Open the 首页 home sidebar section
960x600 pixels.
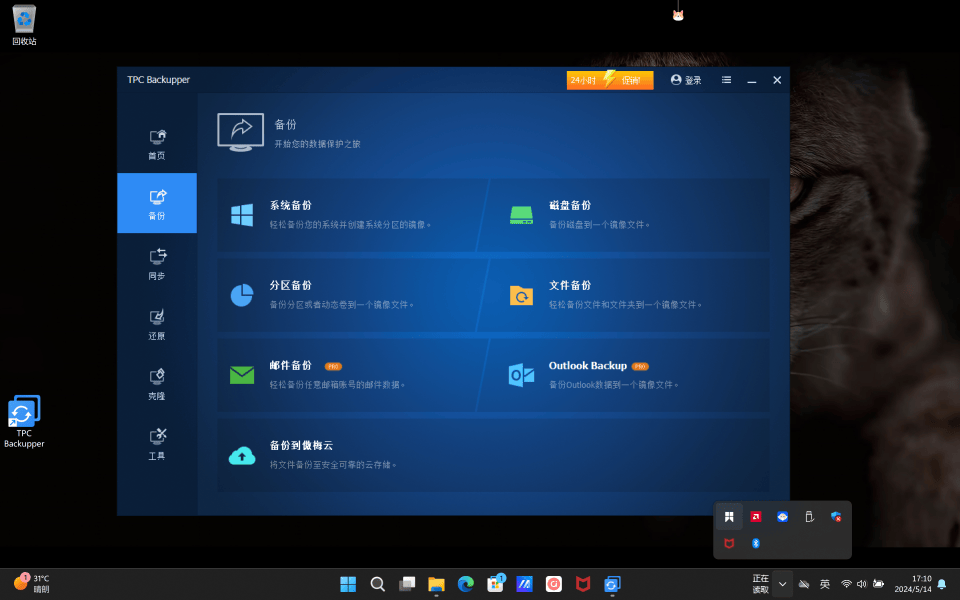point(157,144)
